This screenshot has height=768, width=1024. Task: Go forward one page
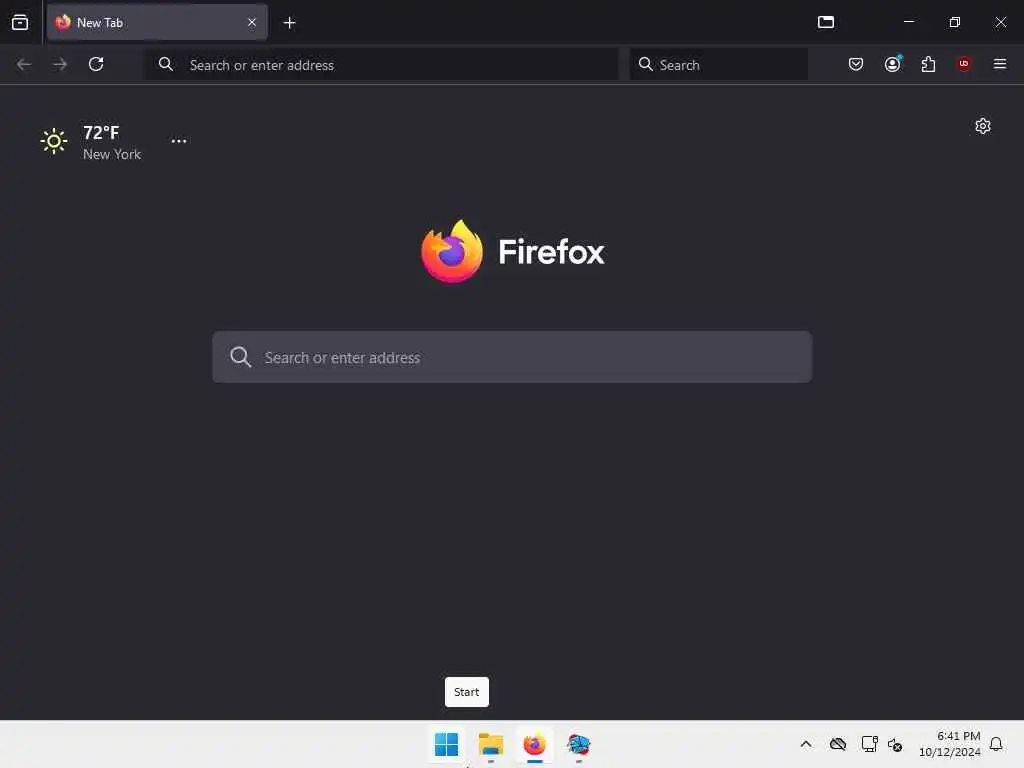[60, 64]
